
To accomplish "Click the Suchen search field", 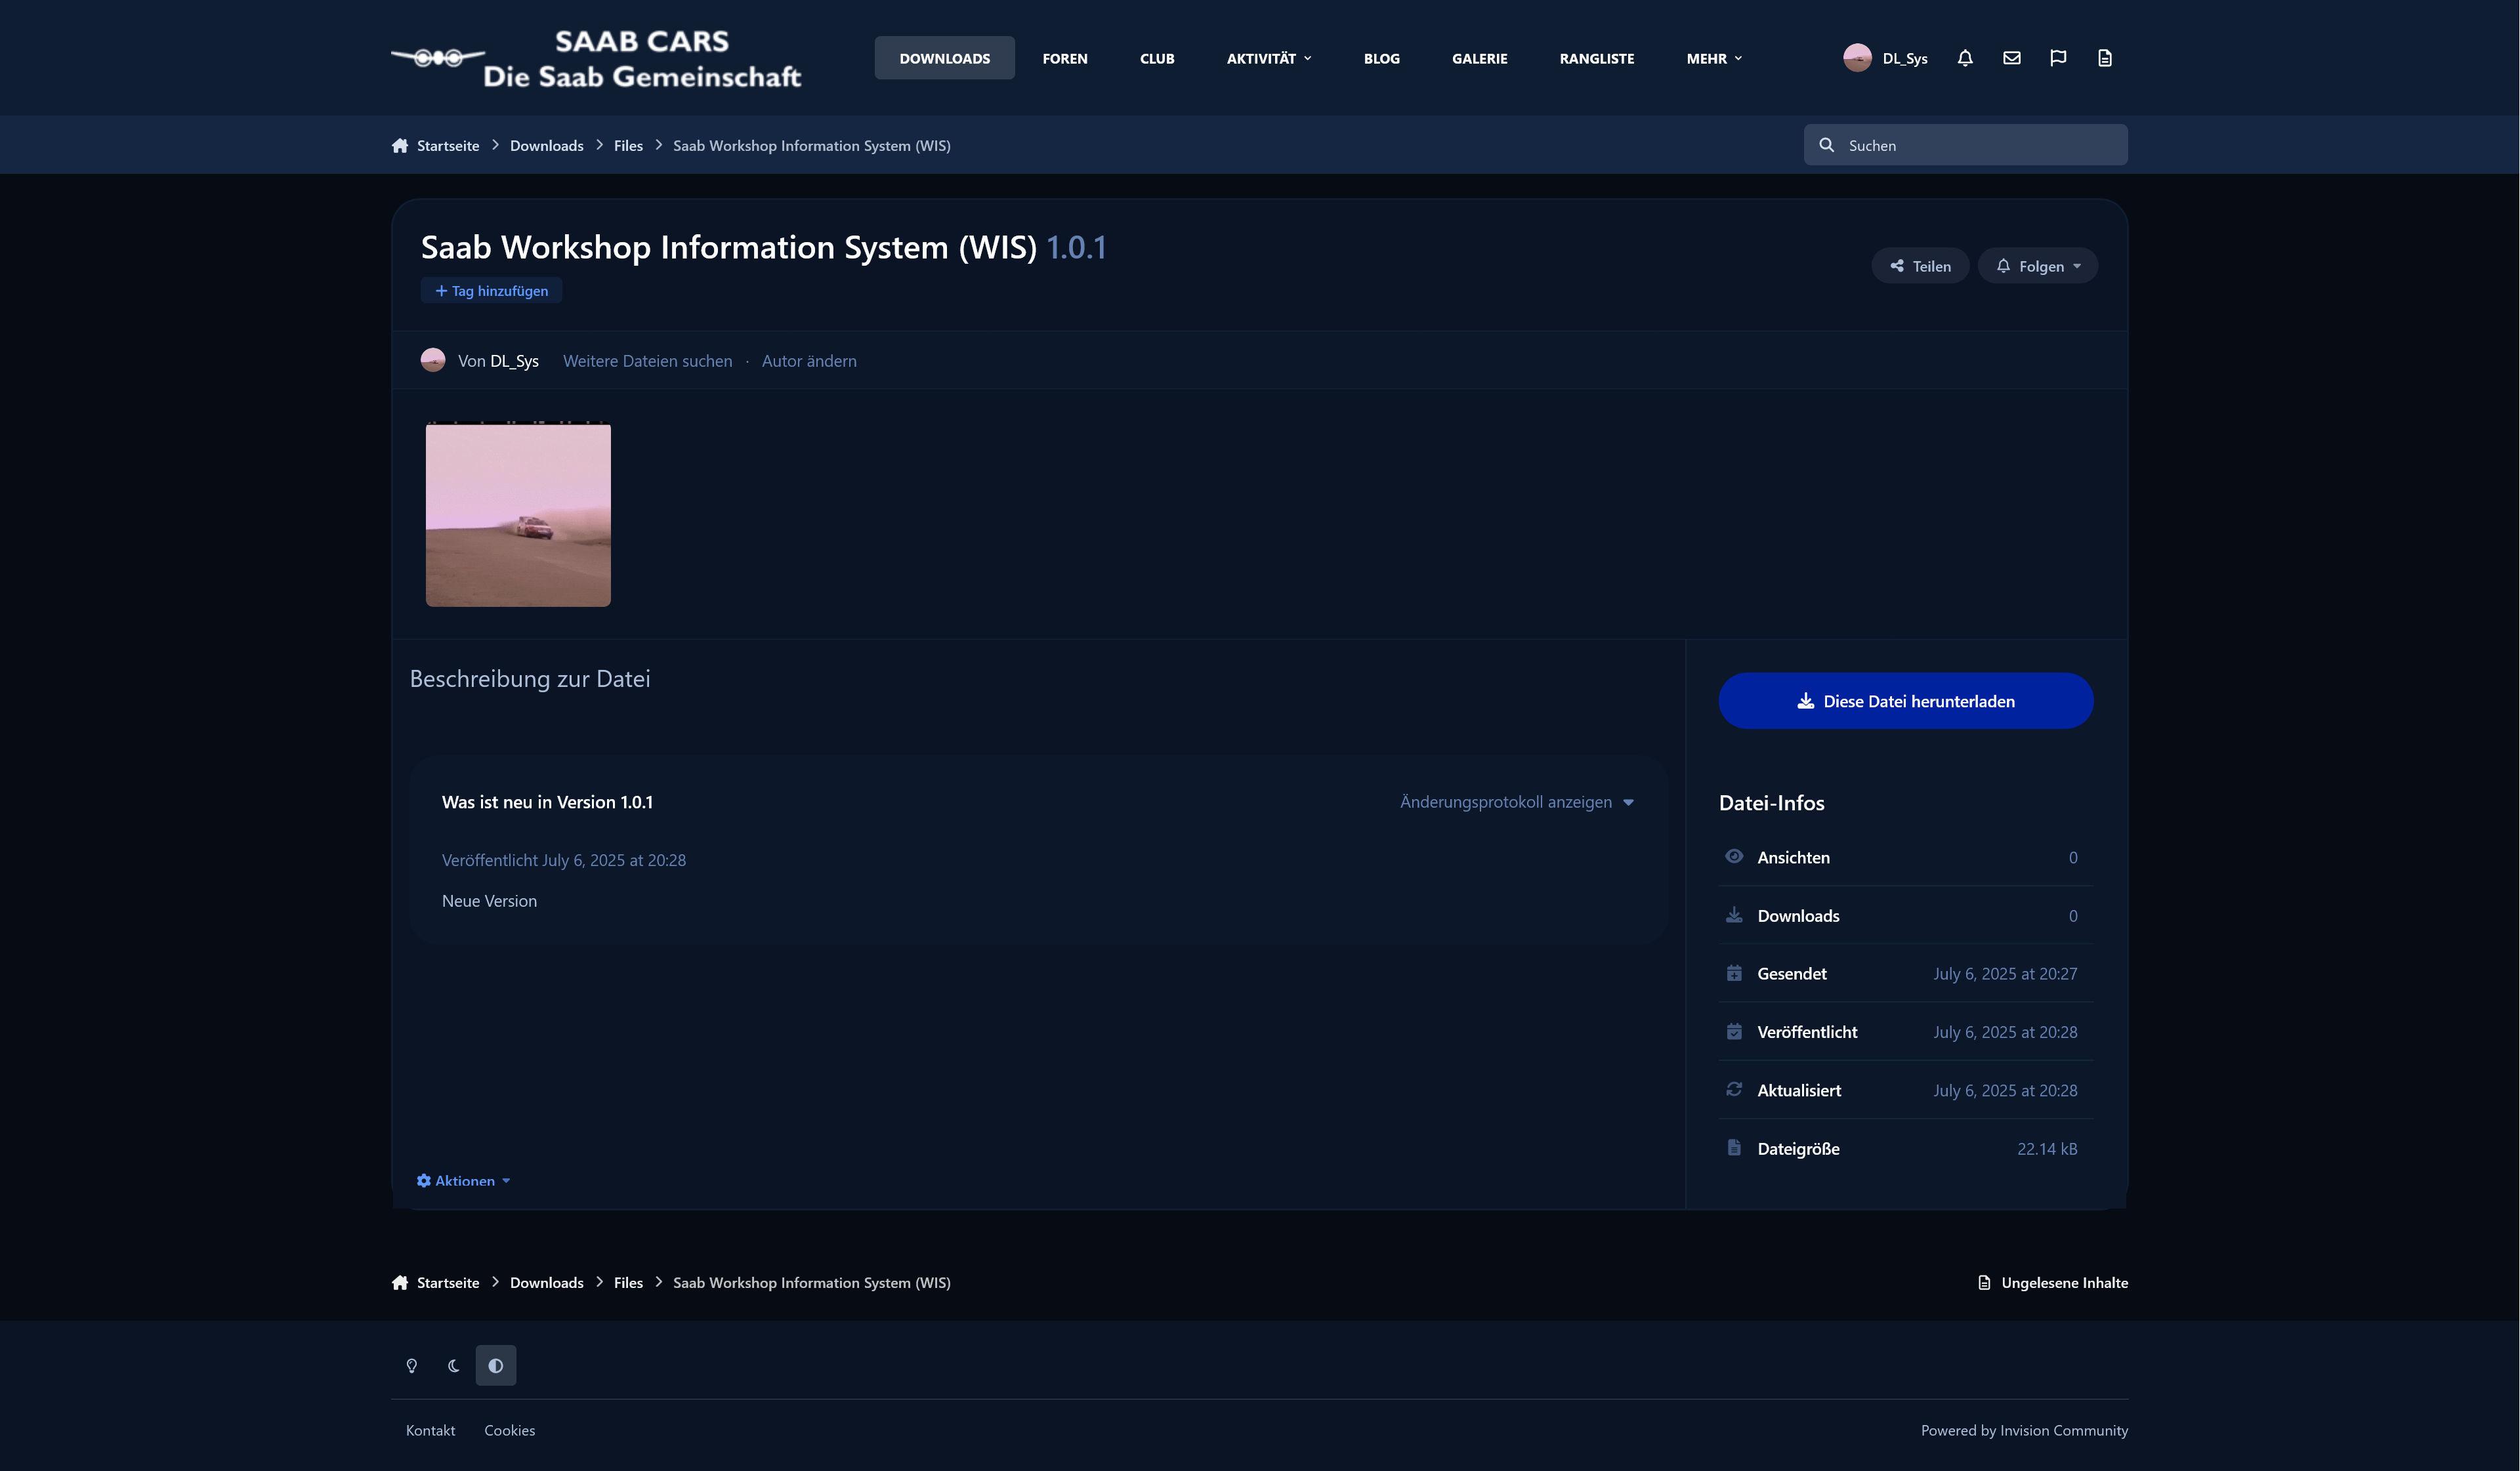I will point(1965,145).
